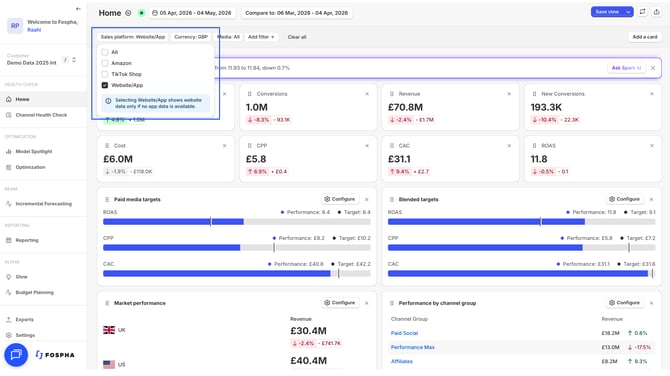Check the Amazon sales platform option
The image size is (670, 376).
[x=105, y=63]
